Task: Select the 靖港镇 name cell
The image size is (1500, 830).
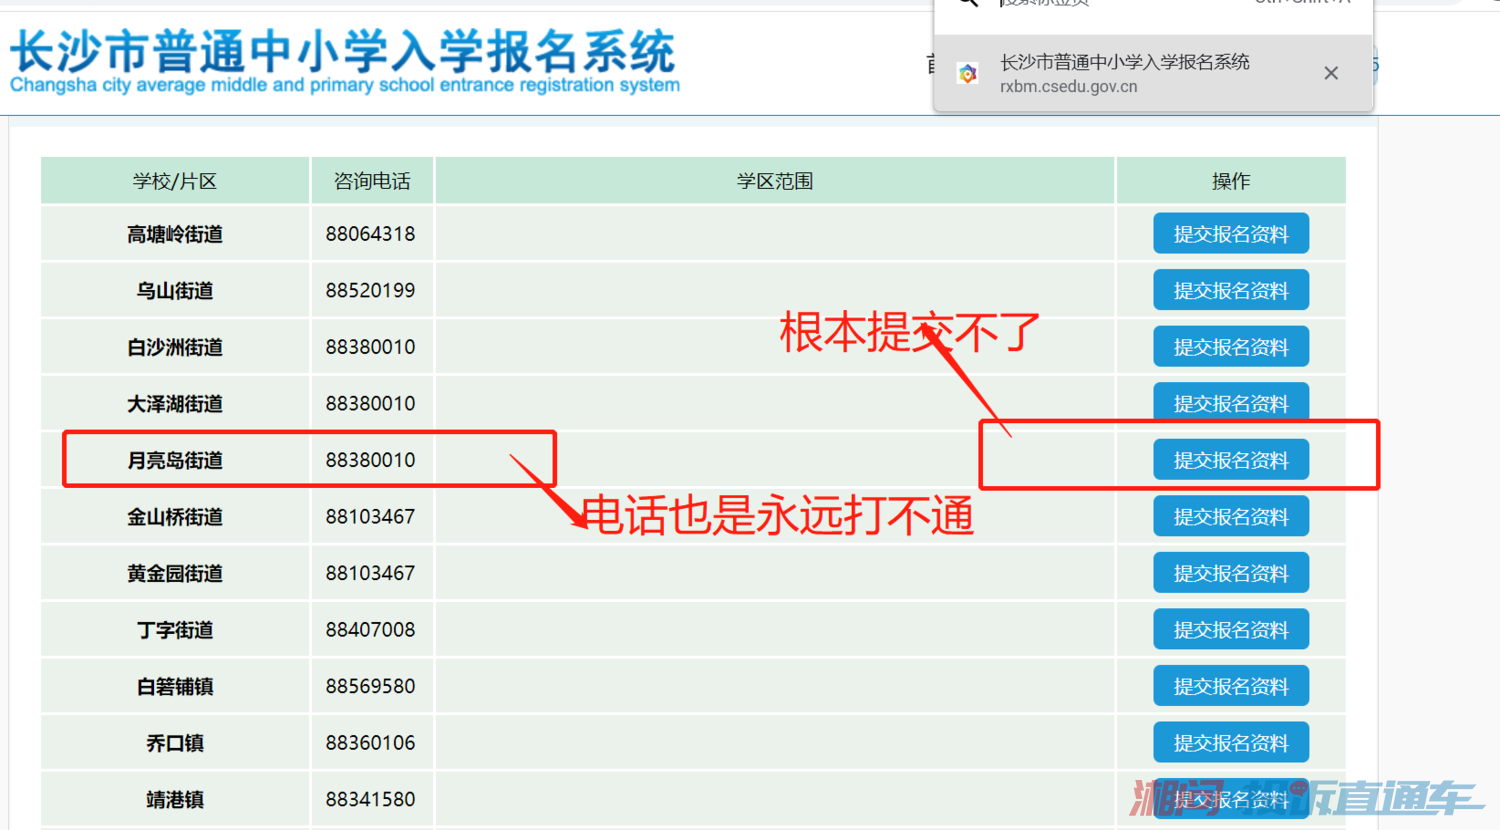Action: 175,799
